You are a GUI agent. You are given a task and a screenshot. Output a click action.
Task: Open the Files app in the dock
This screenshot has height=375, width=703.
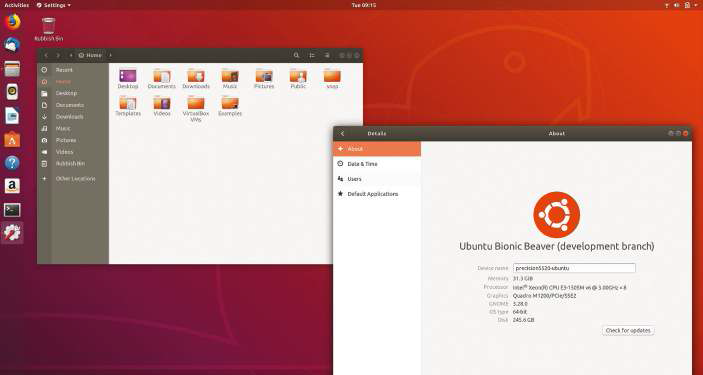(12, 69)
